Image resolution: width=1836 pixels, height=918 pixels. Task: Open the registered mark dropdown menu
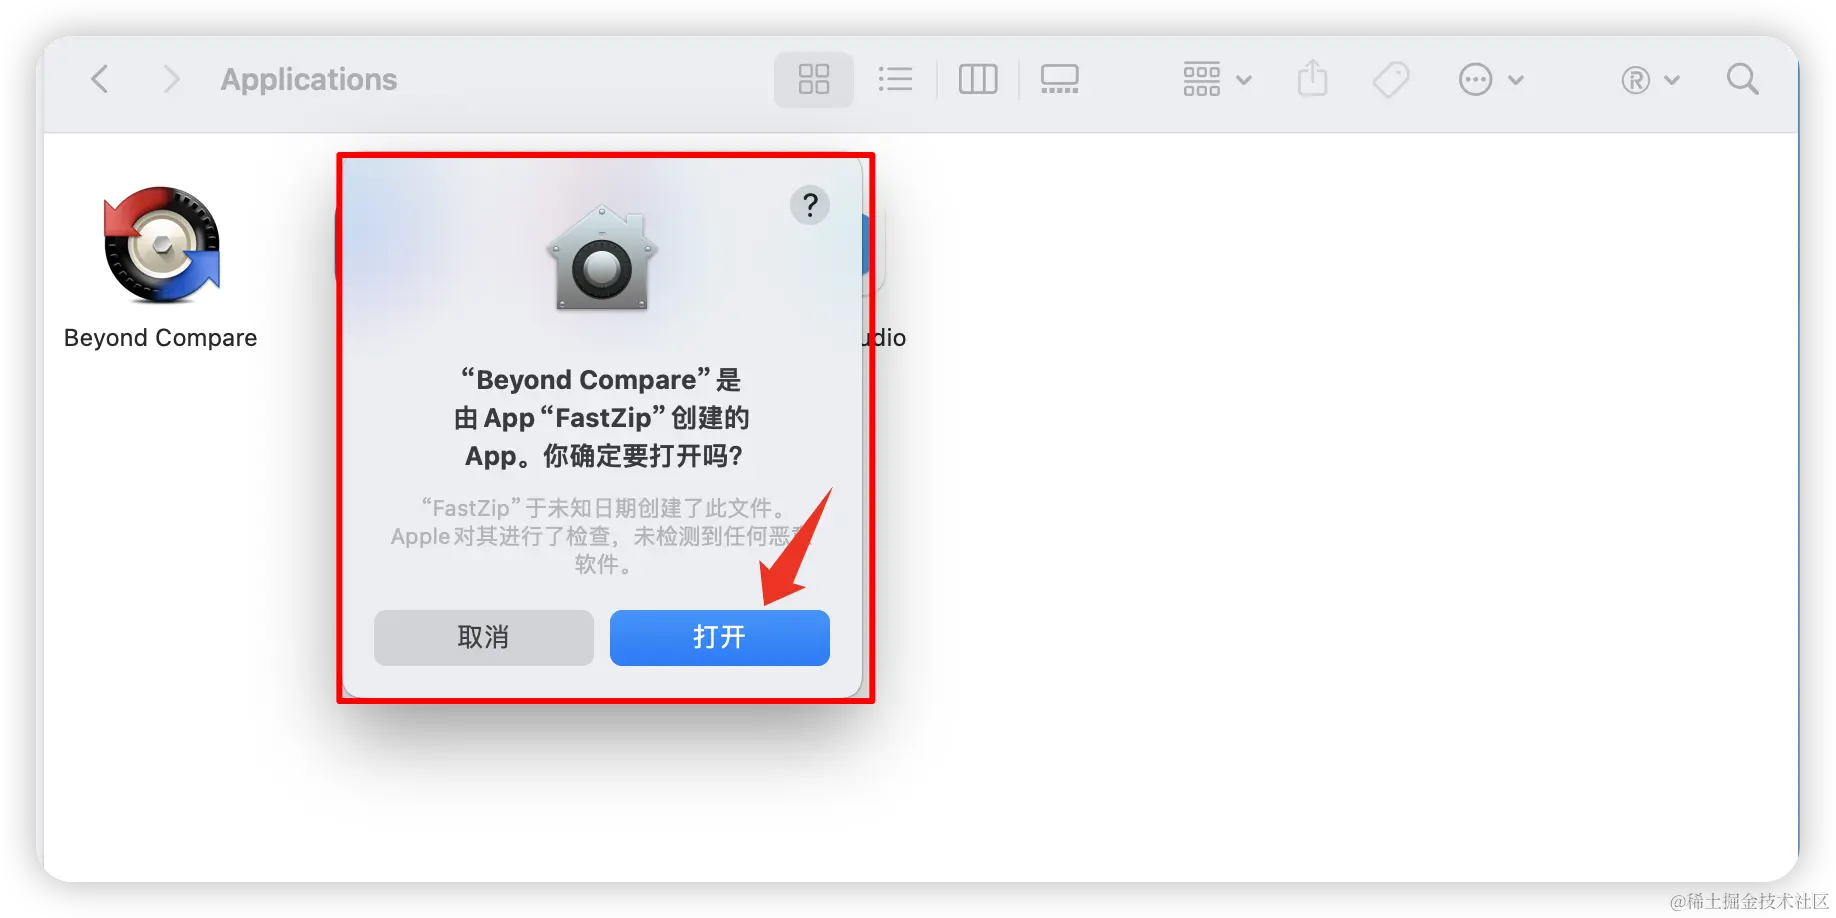(1650, 79)
